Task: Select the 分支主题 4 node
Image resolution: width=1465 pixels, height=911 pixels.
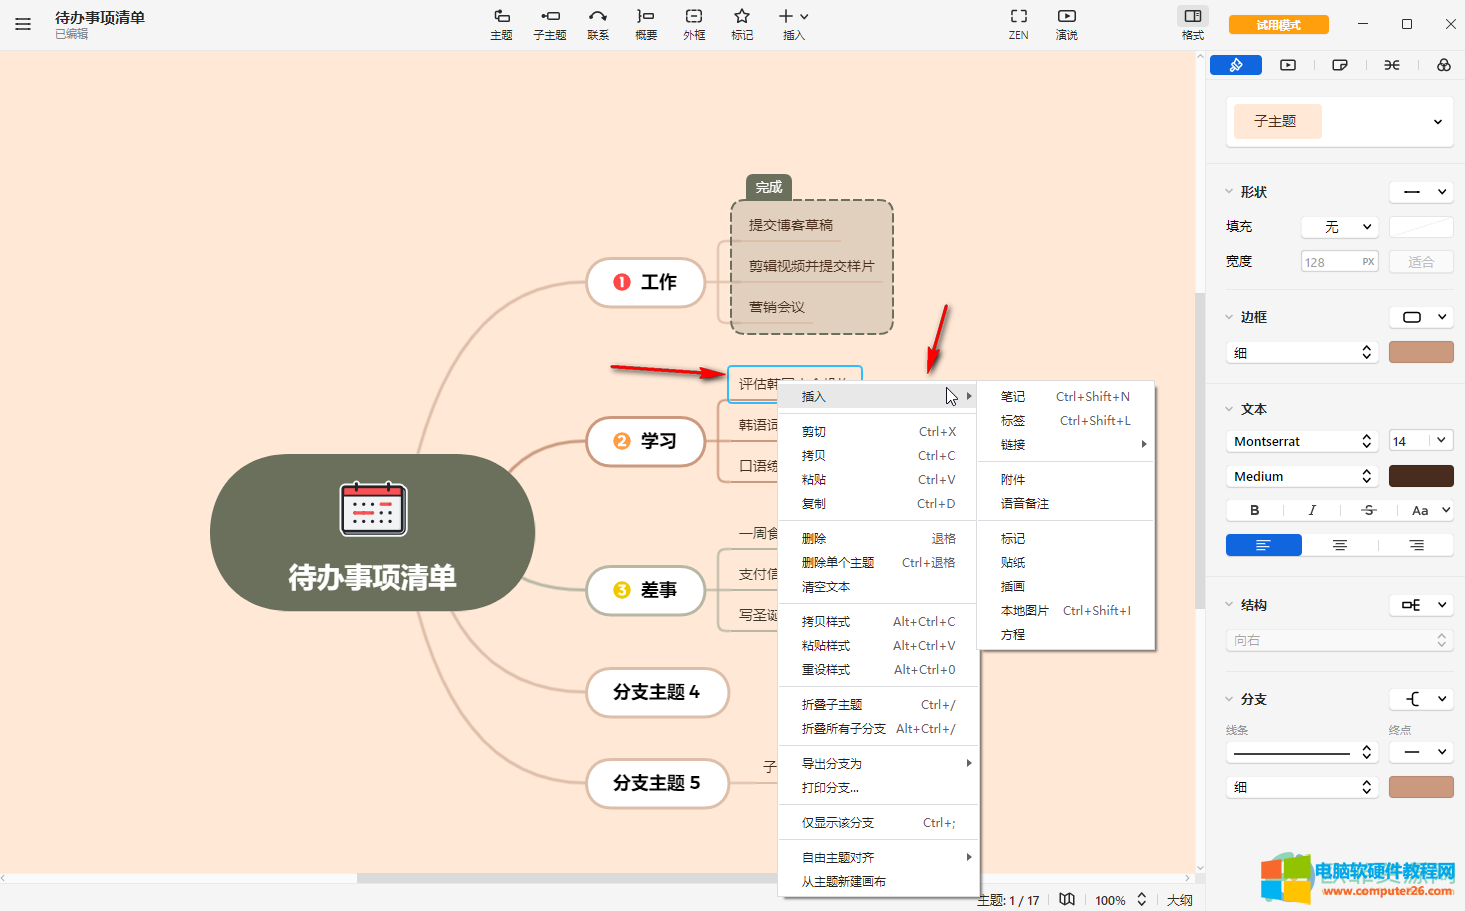Action: pos(657,692)
